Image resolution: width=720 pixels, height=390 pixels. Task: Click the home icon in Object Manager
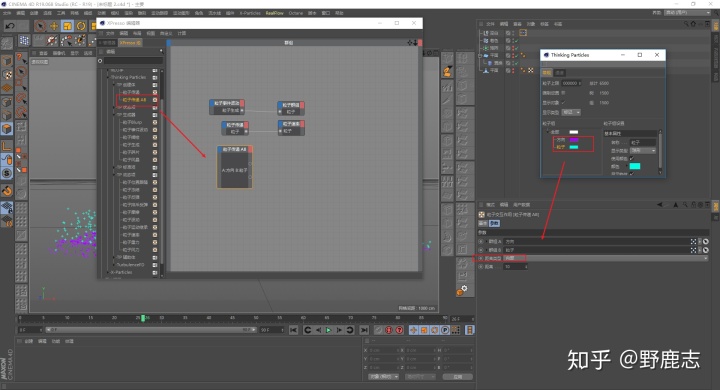tap(693, 24)
